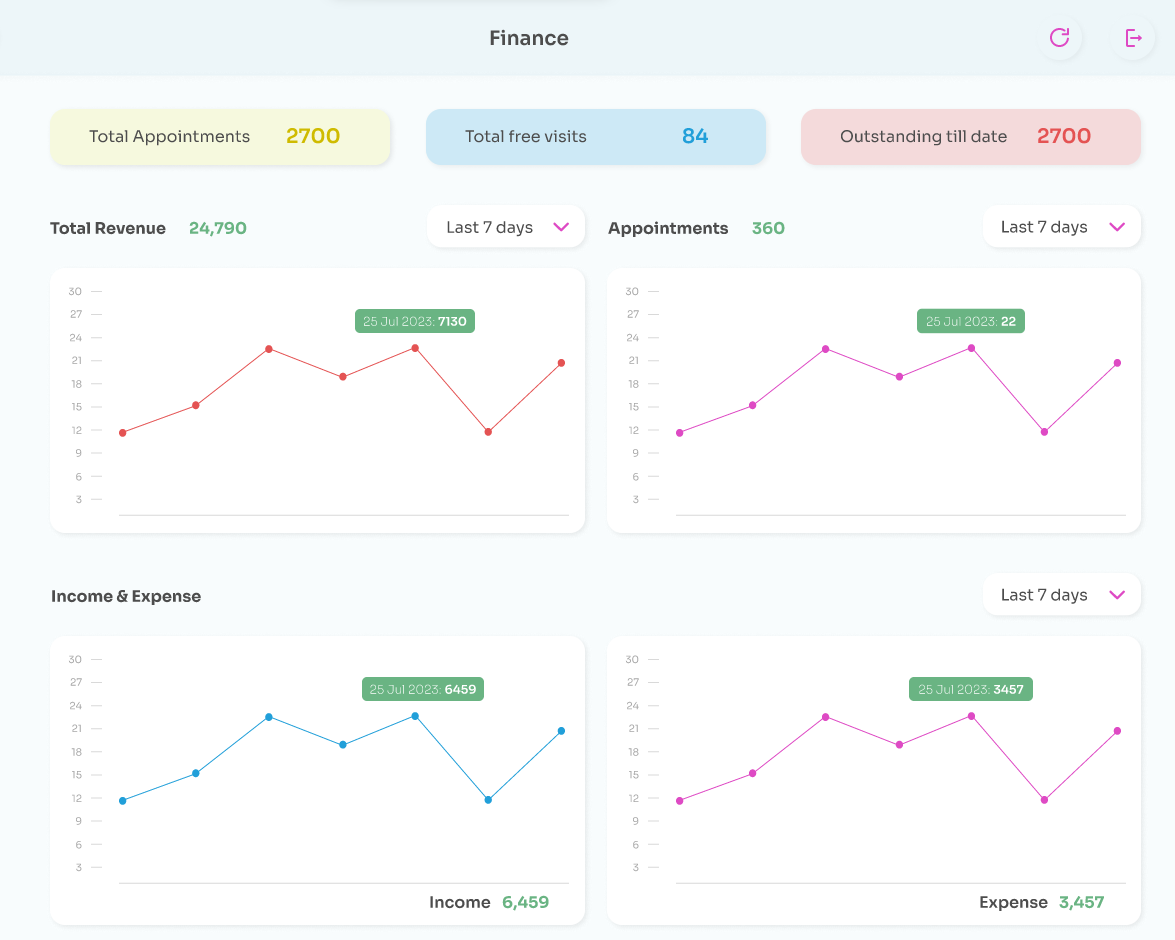Viewport: 1175px width, 940px height.
Task: Click last data point on Total Revenue chart
Action: tap(561, 363)
